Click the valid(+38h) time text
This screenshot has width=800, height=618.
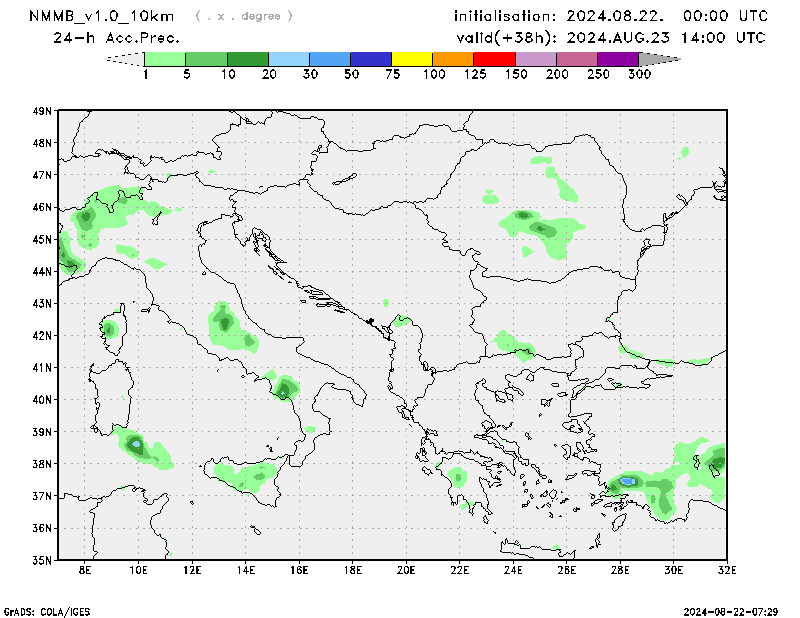pyautogui.click(x=609, y=38)
